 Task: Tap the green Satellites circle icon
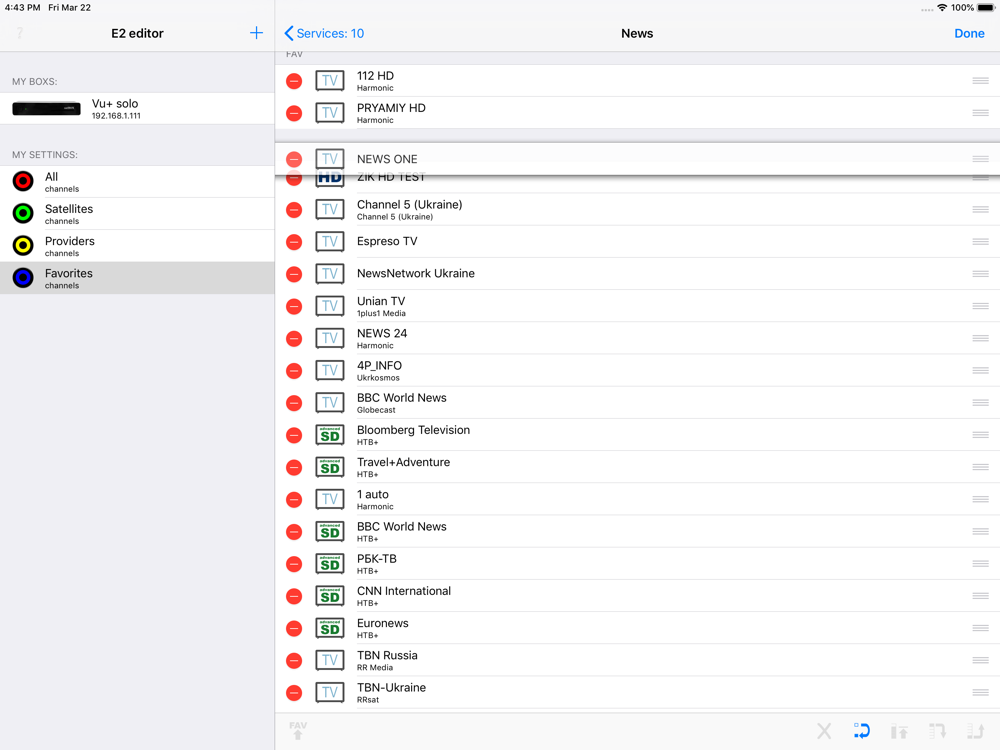(23, 213)
